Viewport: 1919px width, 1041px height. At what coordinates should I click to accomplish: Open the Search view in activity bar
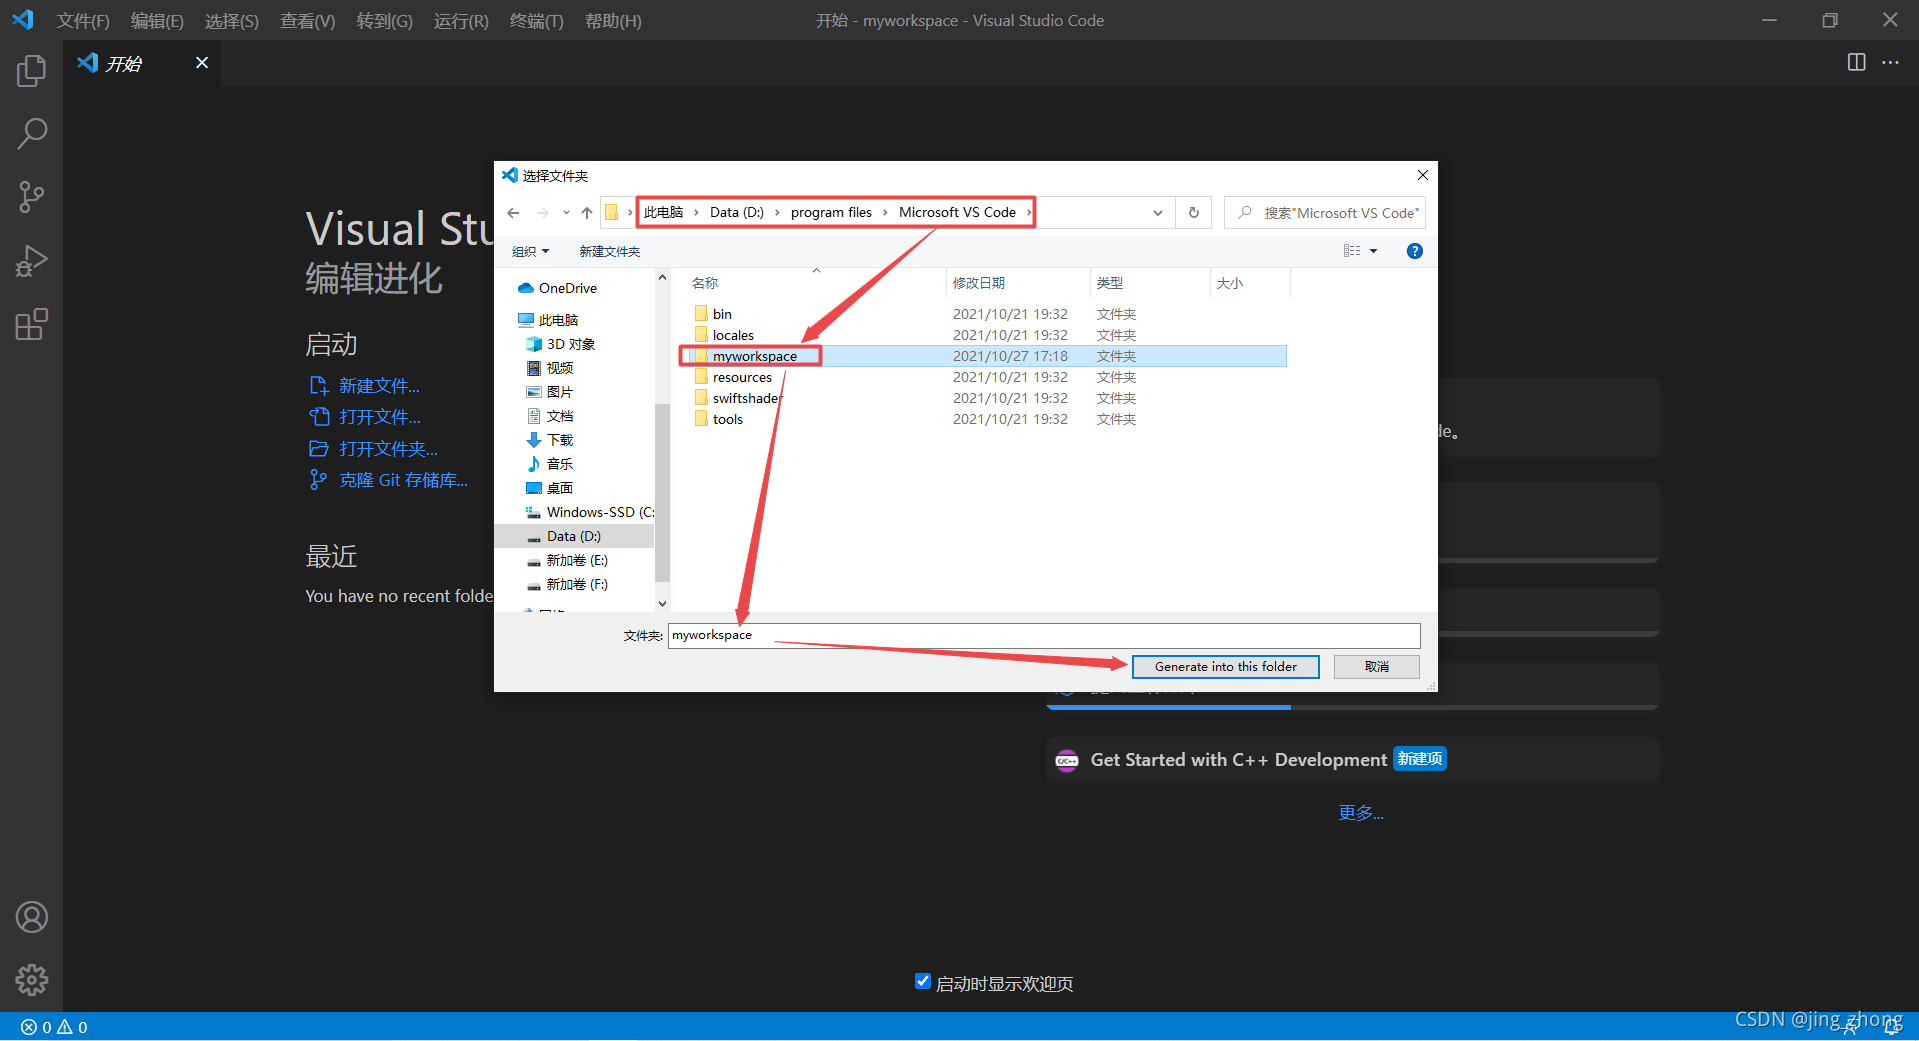(x=31, y=133)
